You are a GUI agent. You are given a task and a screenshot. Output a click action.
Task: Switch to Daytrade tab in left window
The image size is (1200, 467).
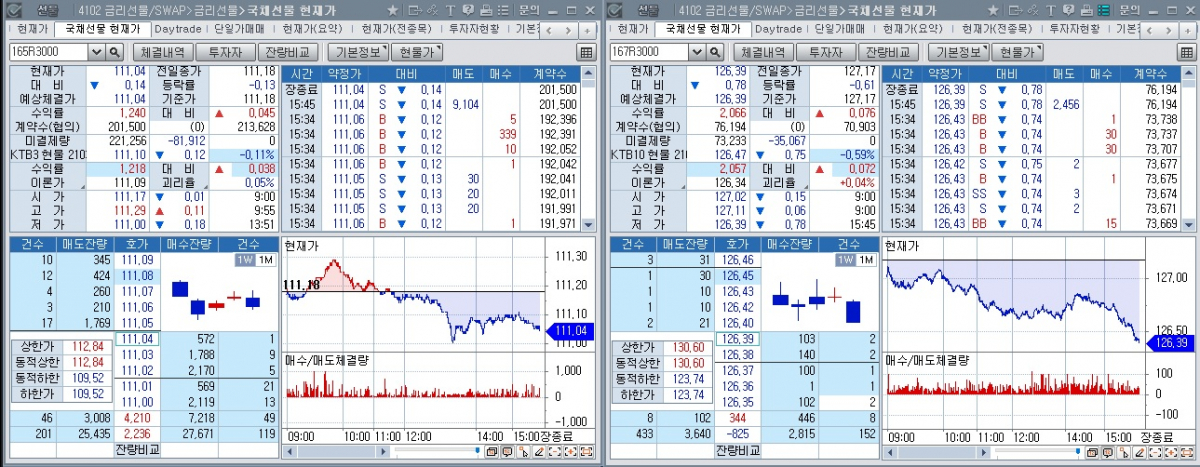coord(178,29)
